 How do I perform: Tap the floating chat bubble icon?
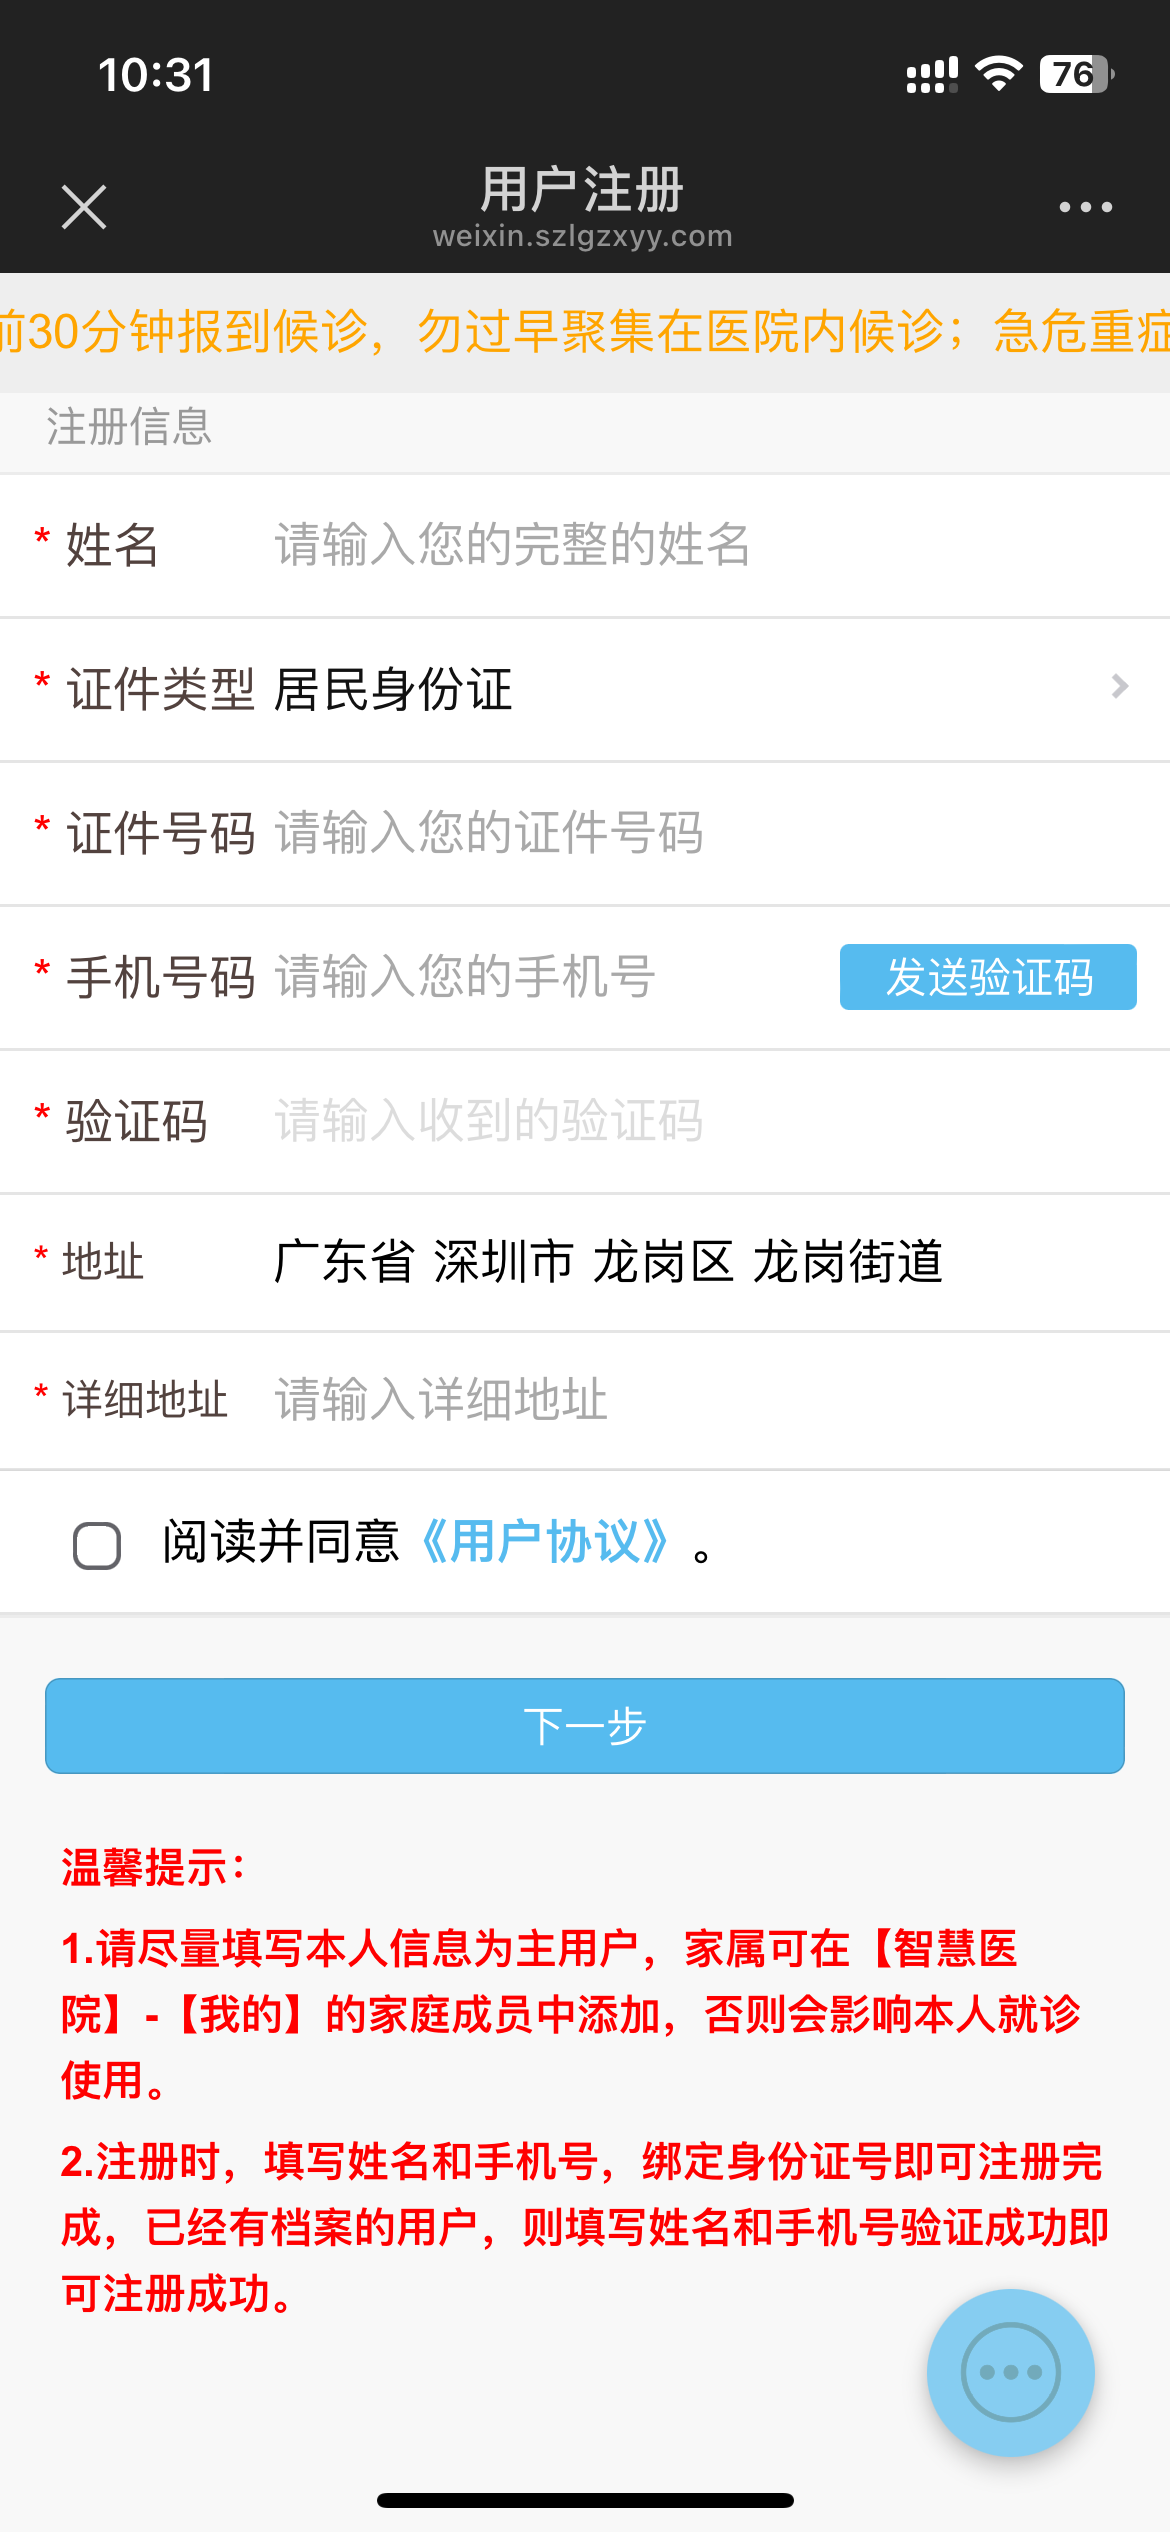[x=1010, y=2371]
